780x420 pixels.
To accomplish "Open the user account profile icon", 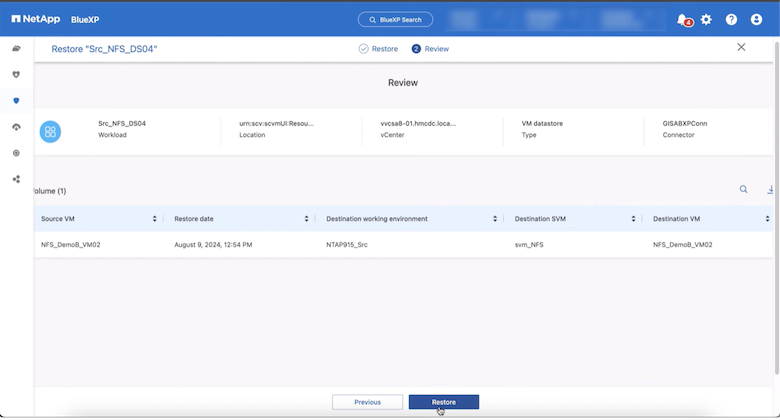I will click(756, 19).
